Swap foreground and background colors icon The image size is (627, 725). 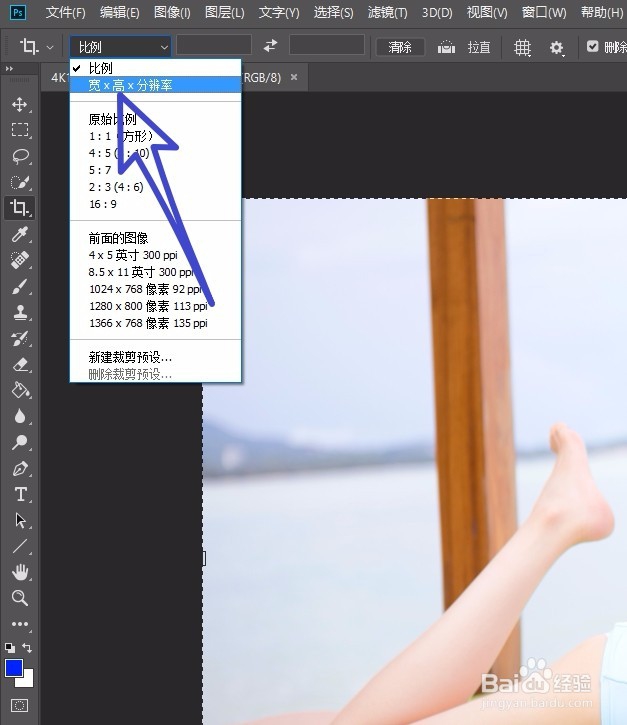pyautogui.click(x=27, y=647)
